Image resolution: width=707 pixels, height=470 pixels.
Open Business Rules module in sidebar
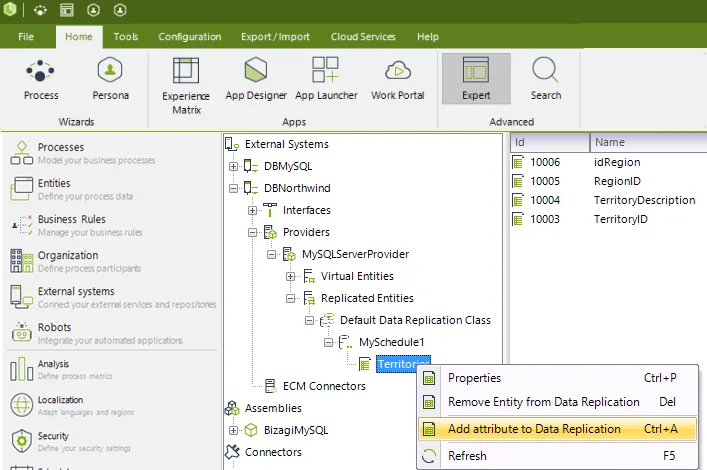tap(76, 225)
